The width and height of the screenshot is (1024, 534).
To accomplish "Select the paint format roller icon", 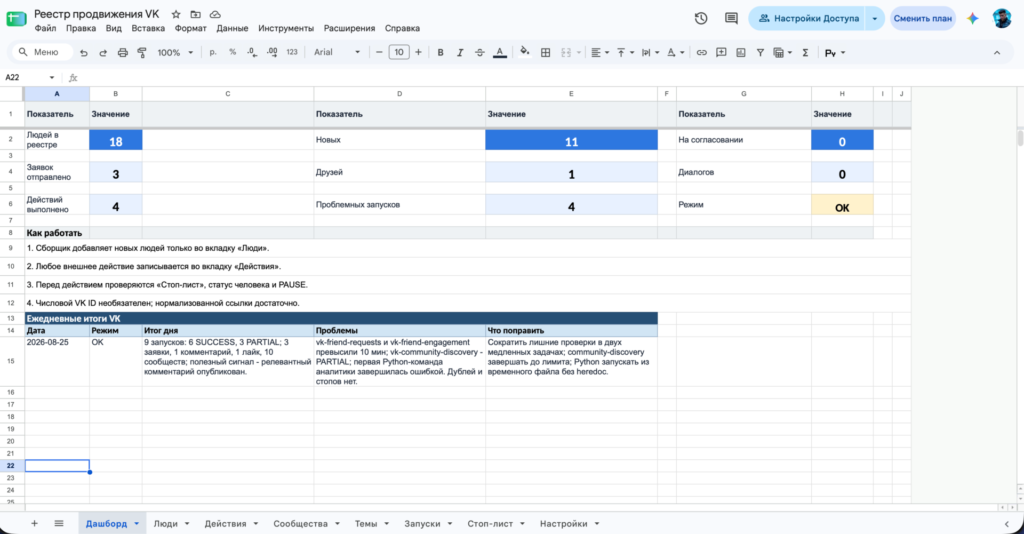I will tap(142, 53).
